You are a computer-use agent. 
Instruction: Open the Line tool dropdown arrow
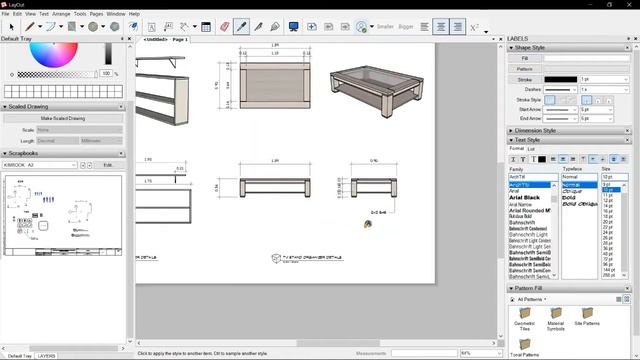click(x=40, y=27)
